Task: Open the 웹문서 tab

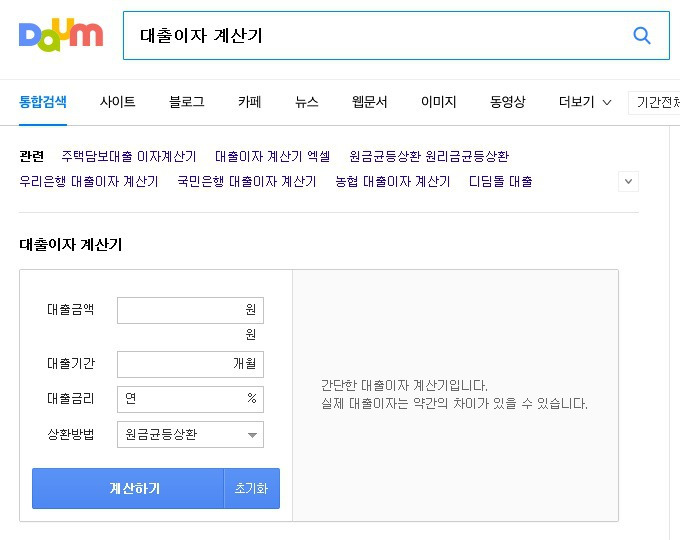Action: tap(369, 102)
